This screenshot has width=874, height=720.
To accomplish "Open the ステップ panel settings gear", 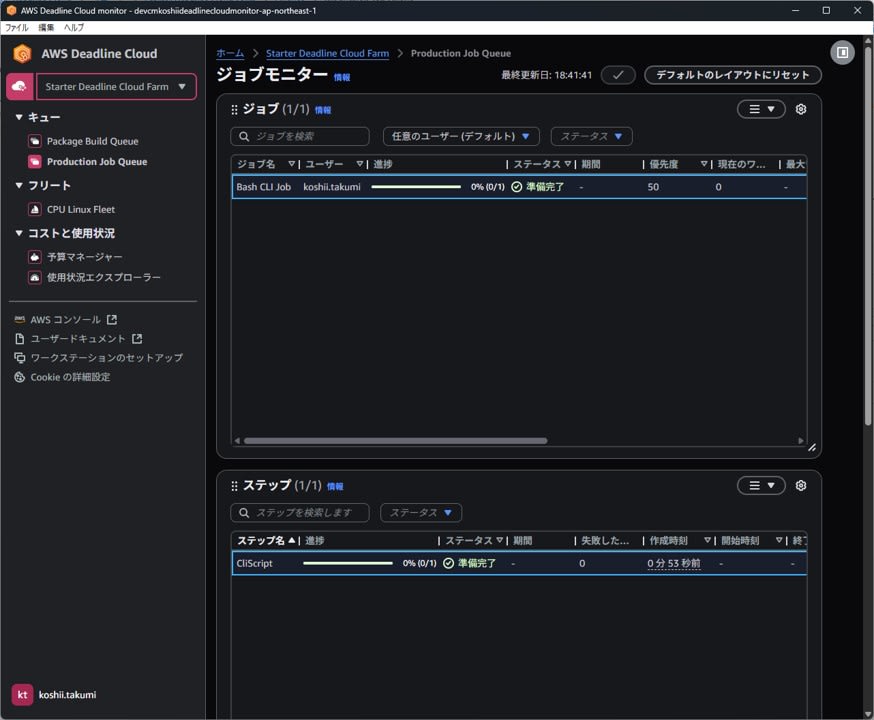I will tap(801, 485).
